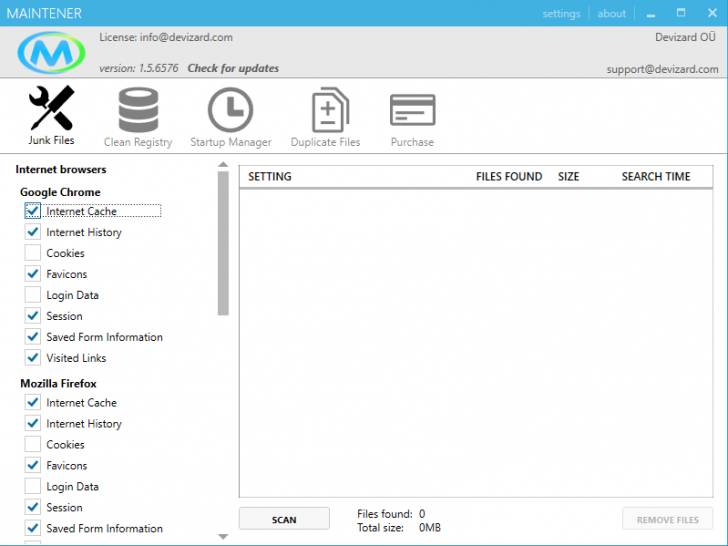Maximize the Maintener window

[x=681, y=13]
